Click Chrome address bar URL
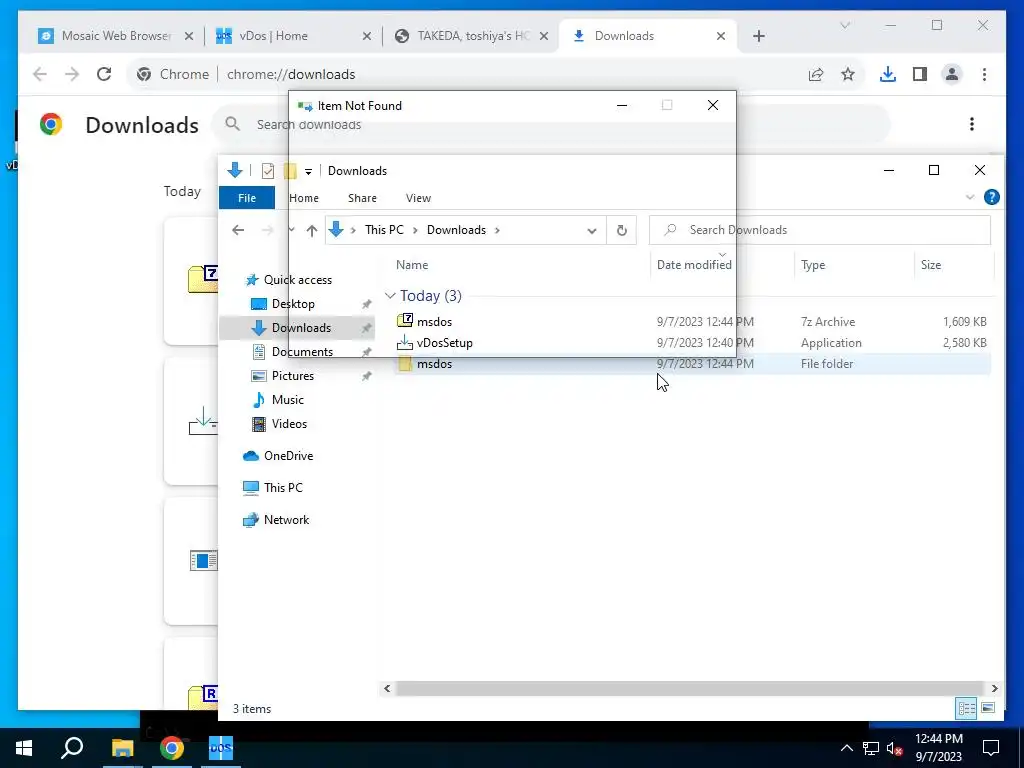Screen dimensions: 1024x768 291,74
